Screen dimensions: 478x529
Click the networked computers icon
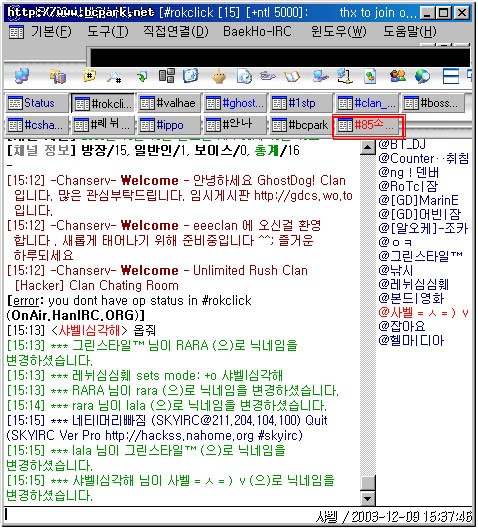click(345, 76)
